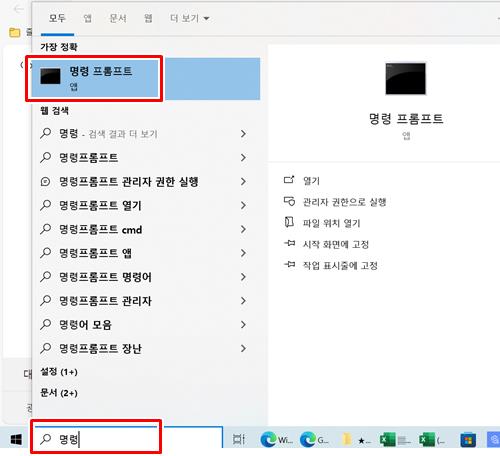Open the Windows Start button
500x456 pixels.
tap(16, 439)
